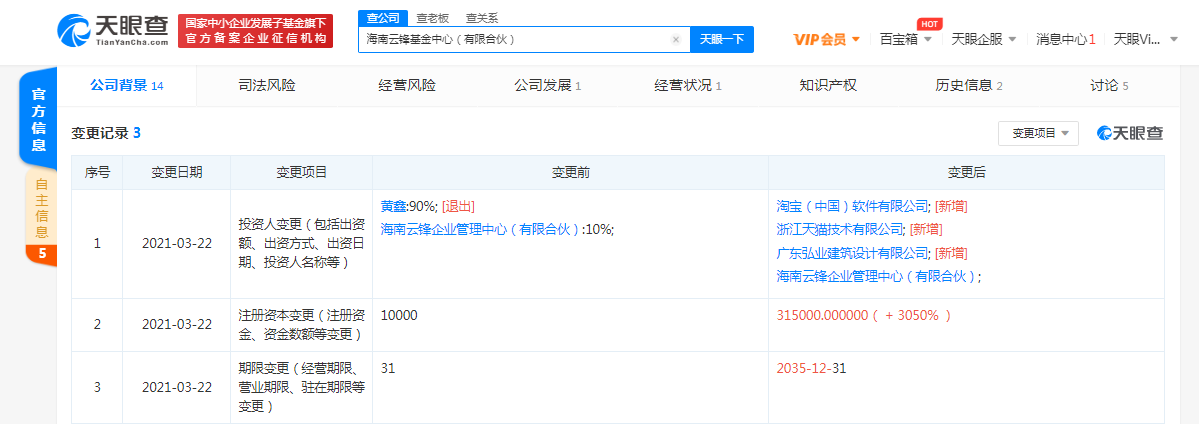1199x424 pixels.
Task: Click the [新增] tag after 淘宝
Action: (x=952, y=206)
